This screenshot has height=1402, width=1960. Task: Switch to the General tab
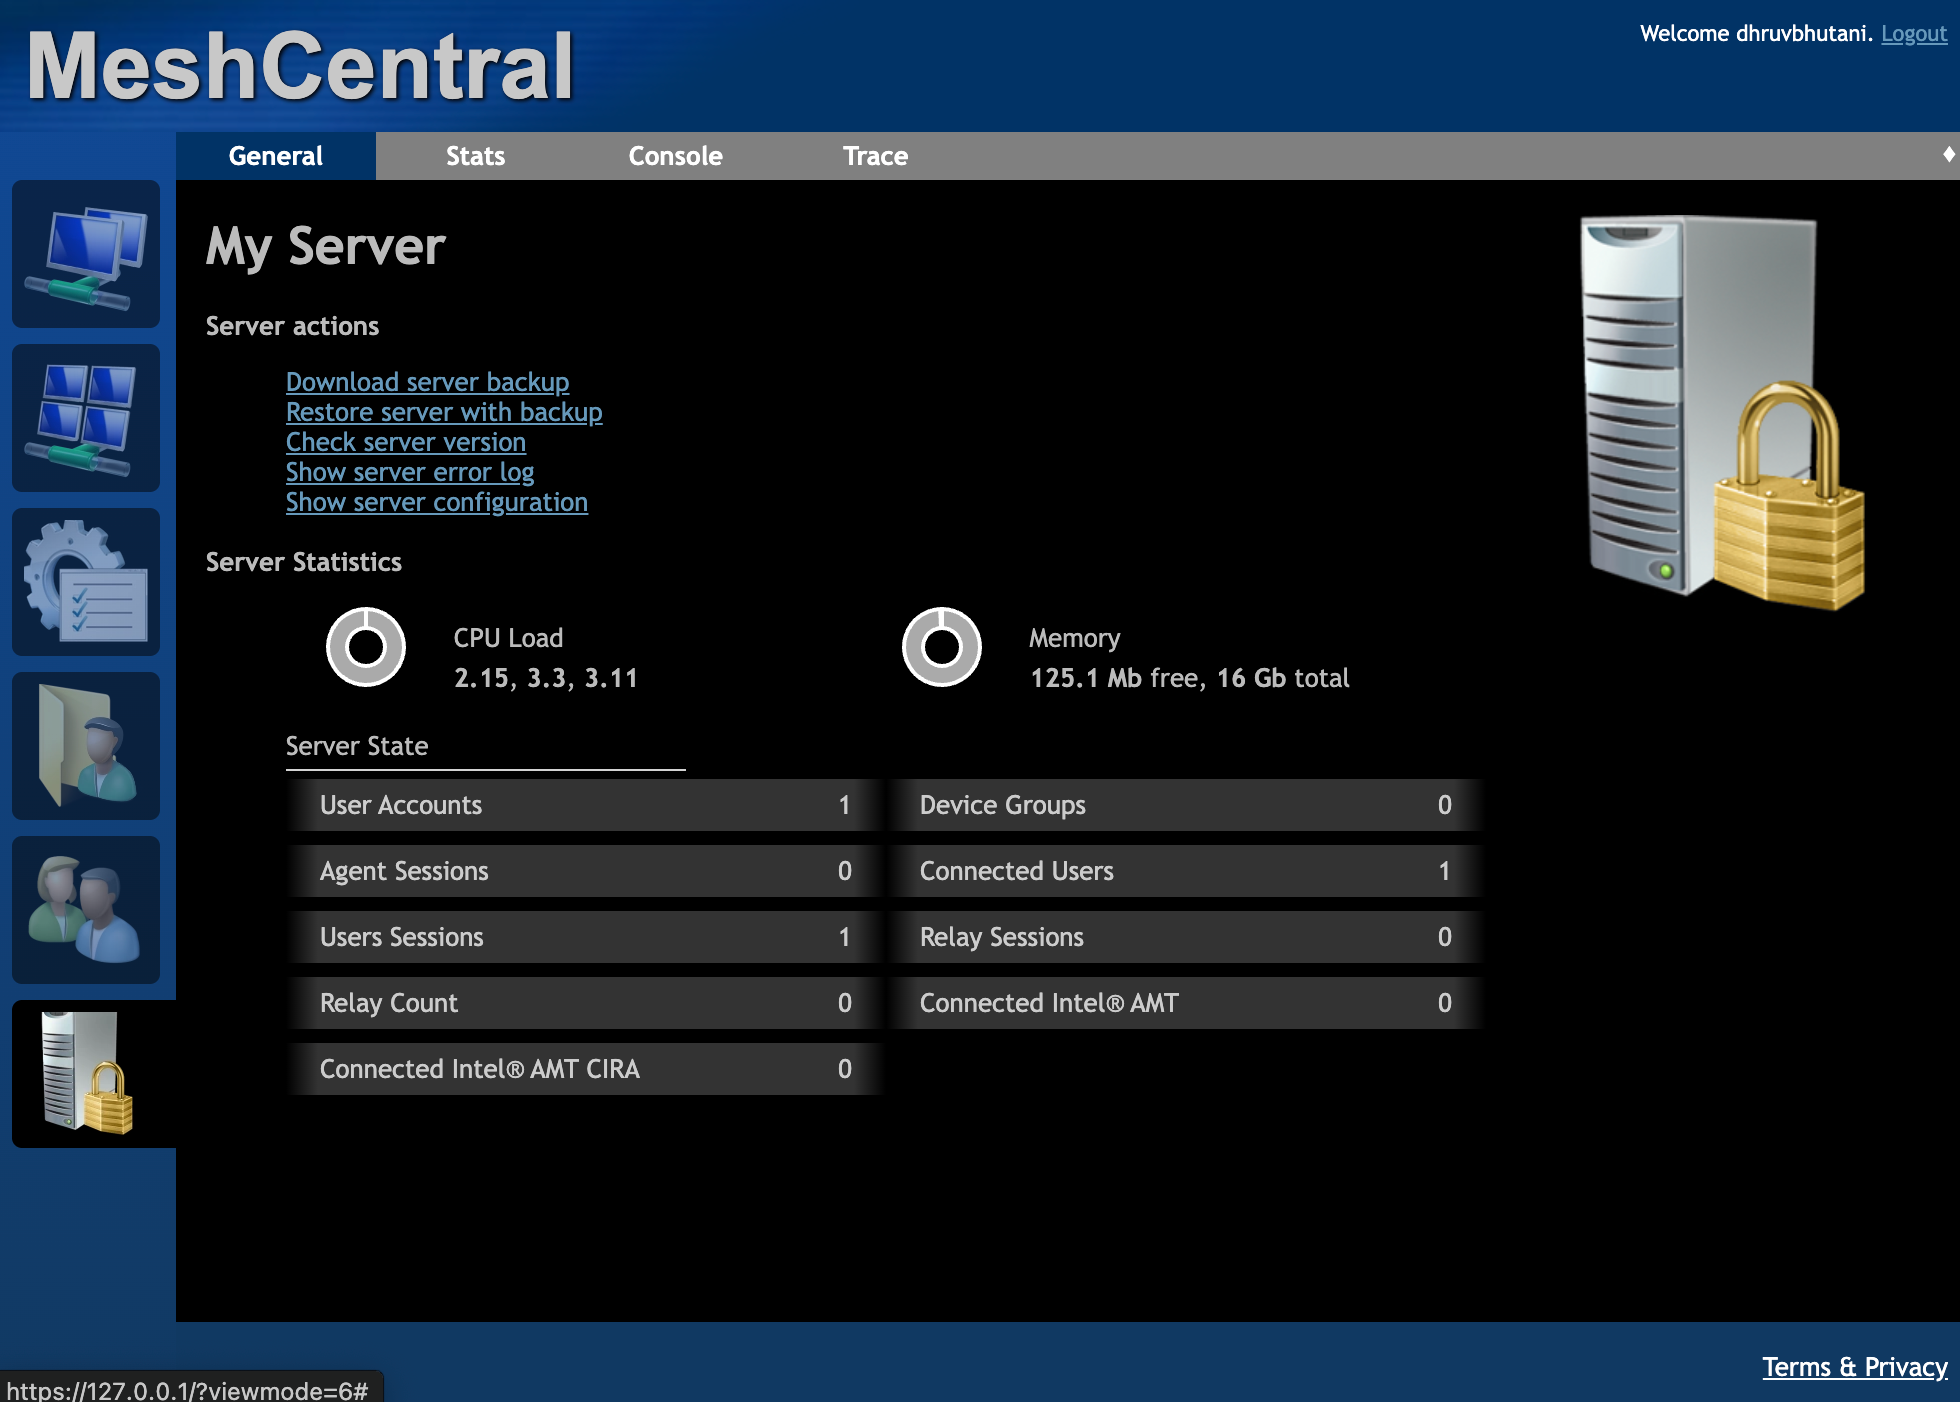click(276, 156)
